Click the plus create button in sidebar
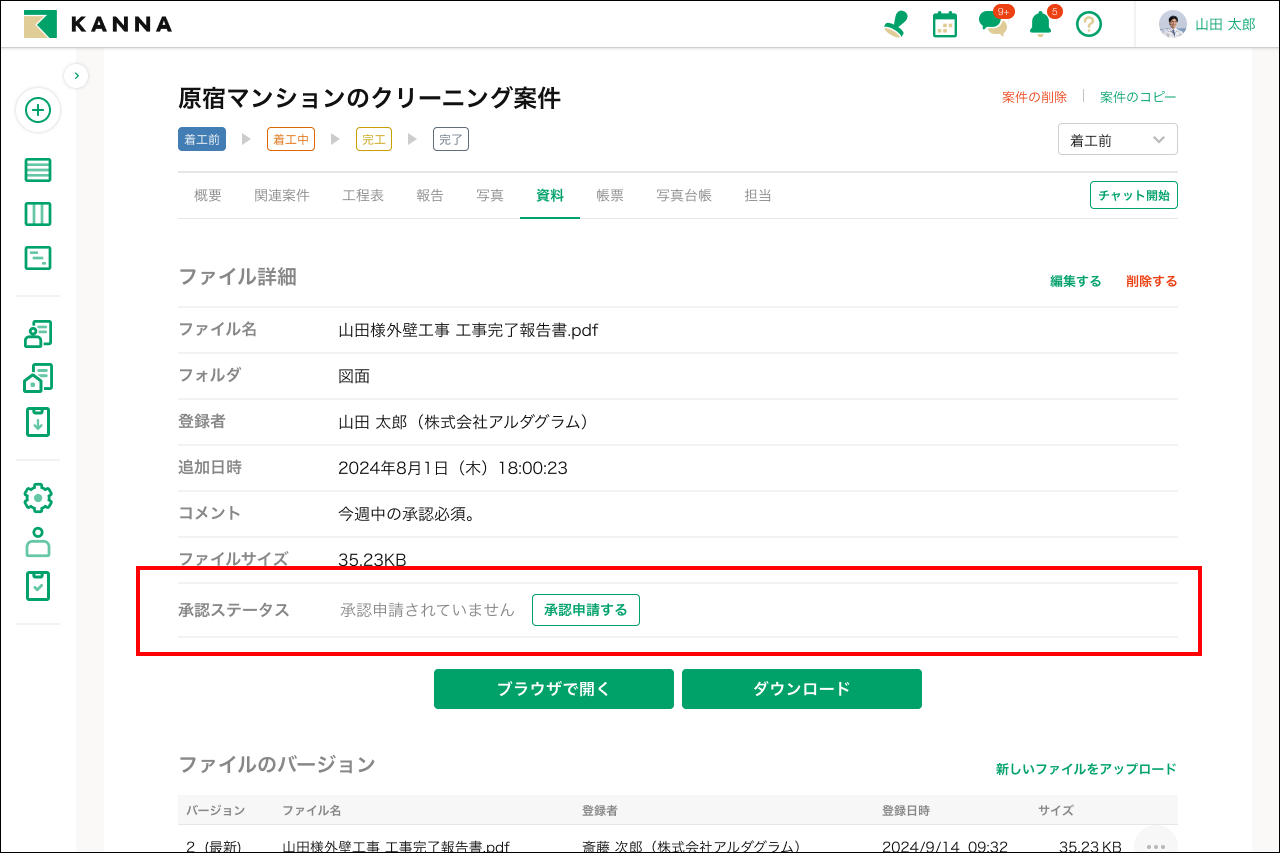 [x=38, y=110]
